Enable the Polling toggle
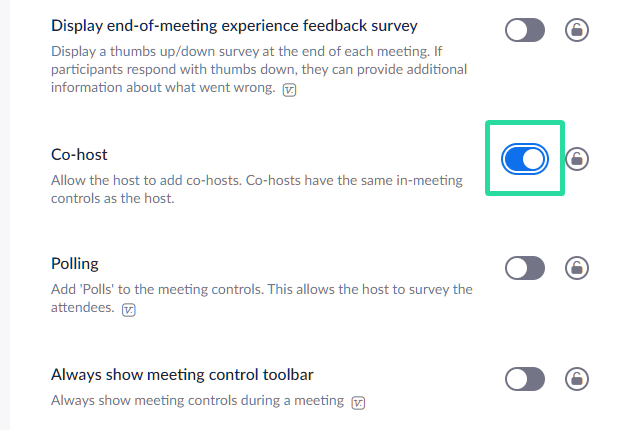Image resolution: width=629 pixels, height=430 pixels. tap(525, 268)
